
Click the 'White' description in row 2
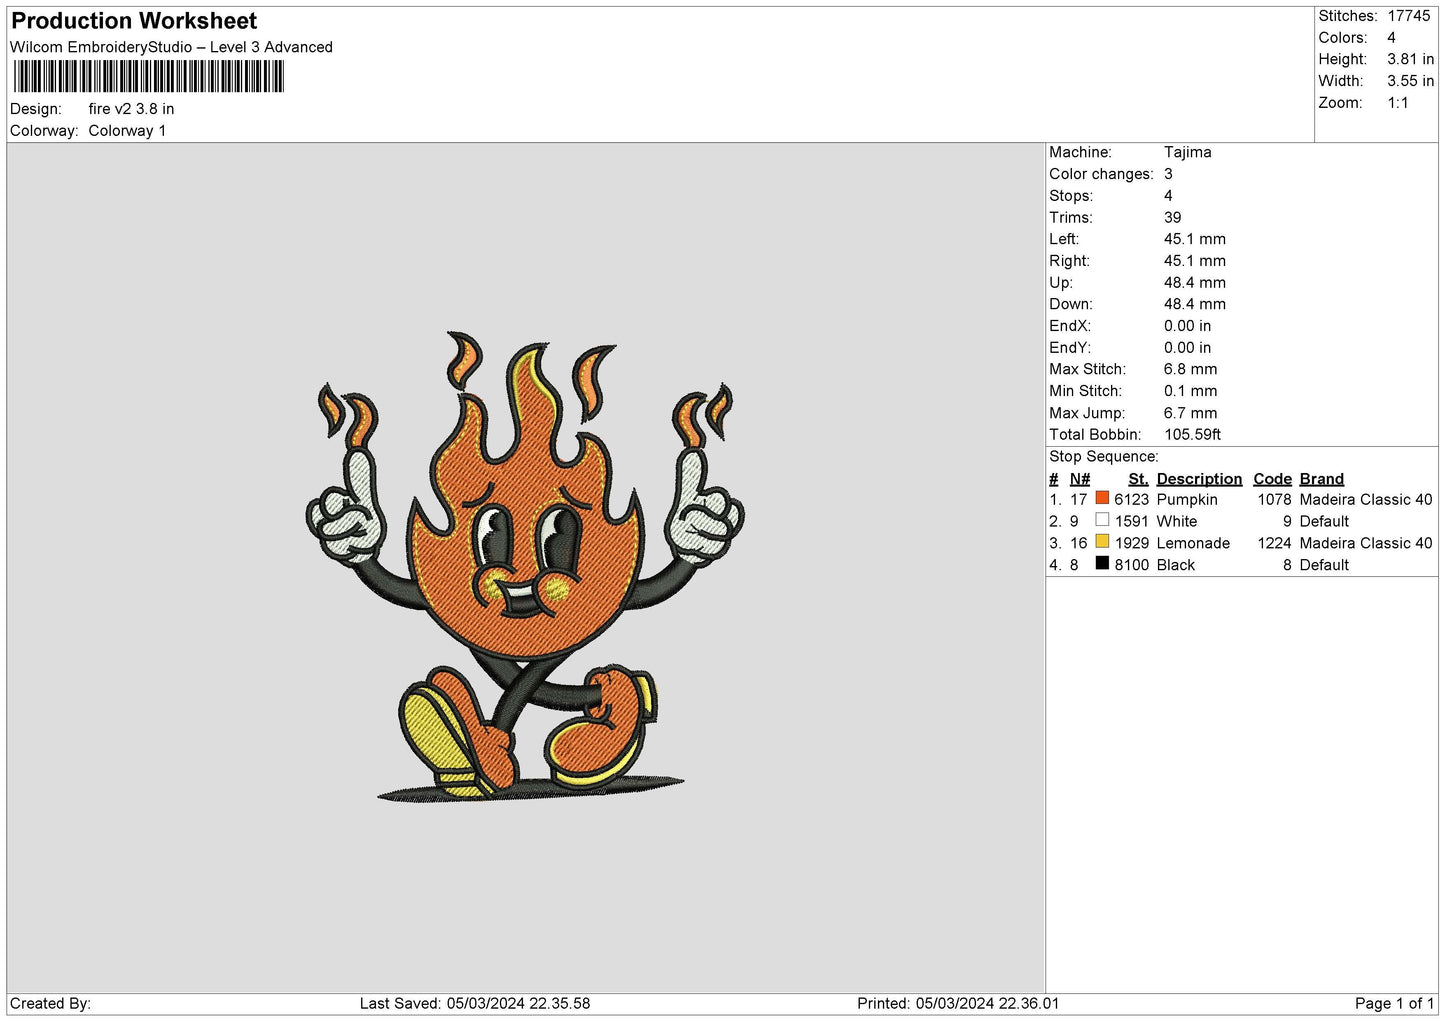tap(1176, 521)
